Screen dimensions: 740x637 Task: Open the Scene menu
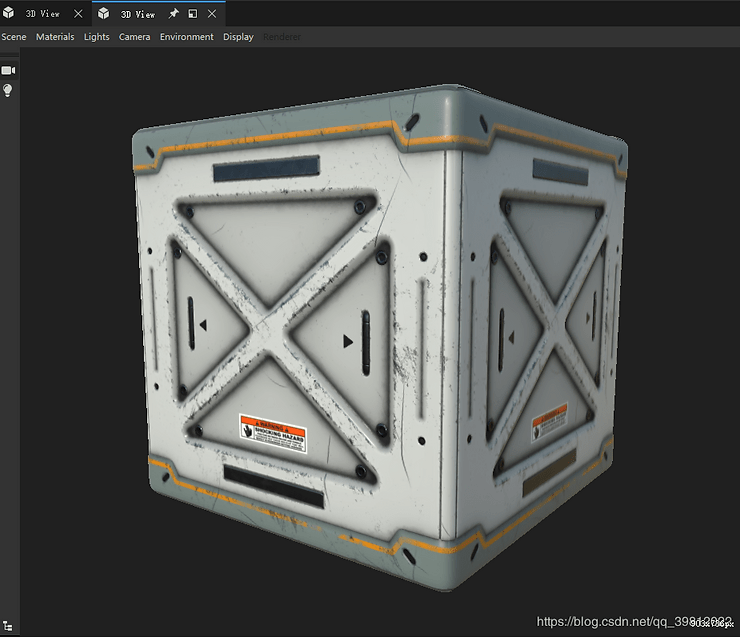click(x=14, y=37)
